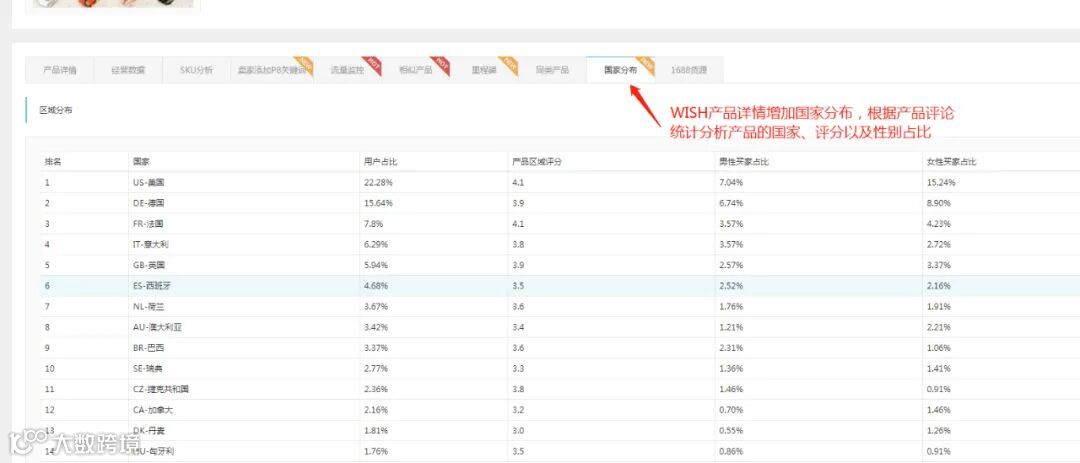Click the 2.52% male buyer value
Viewport: 1080px width, 463px height.
pos(731,286)
